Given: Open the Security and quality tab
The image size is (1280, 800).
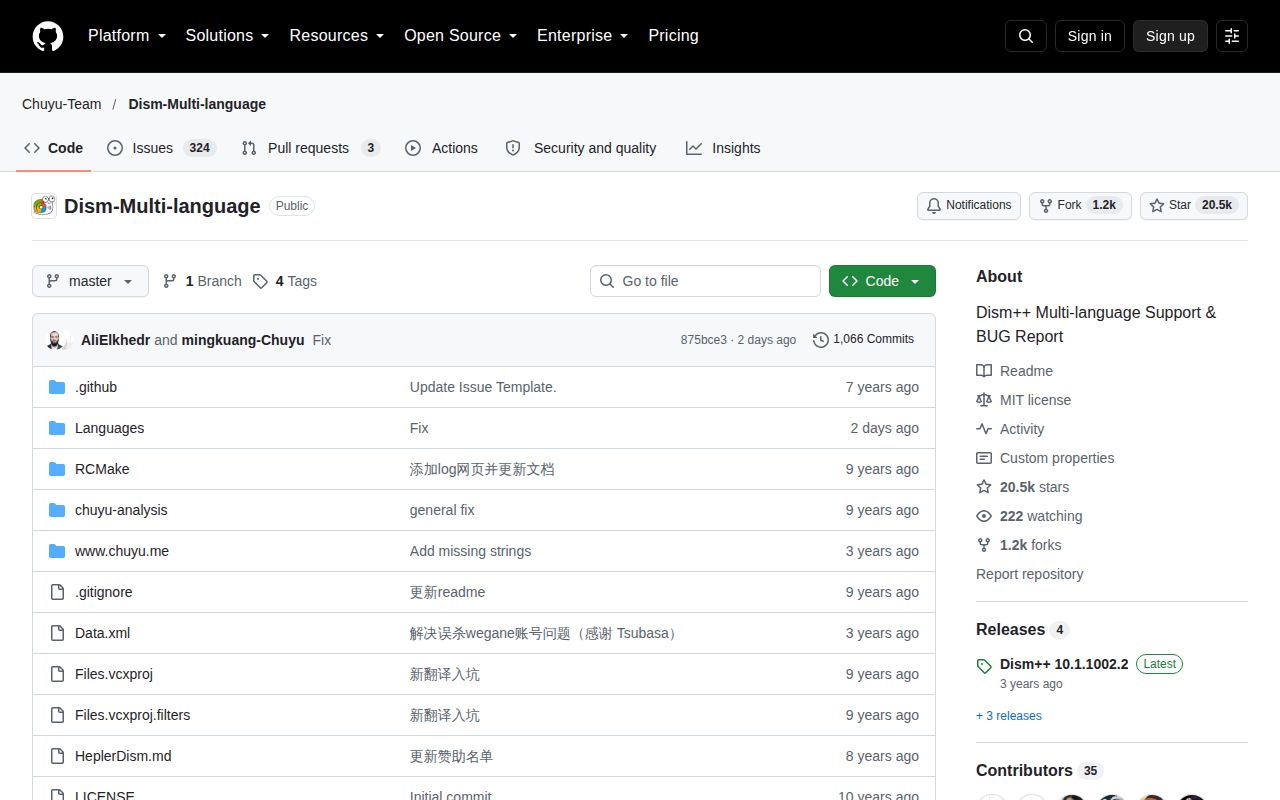Looking at the screenshot, I should 581,148.
